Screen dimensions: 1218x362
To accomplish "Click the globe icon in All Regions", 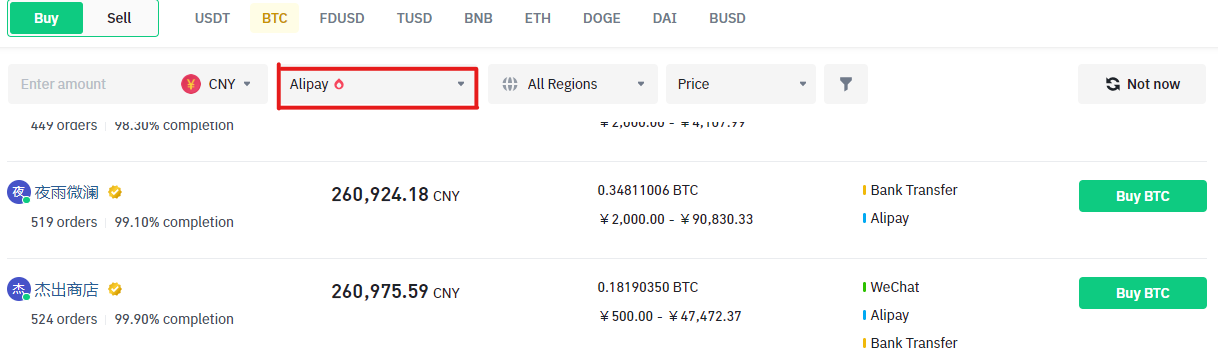I will coord(510,84).
